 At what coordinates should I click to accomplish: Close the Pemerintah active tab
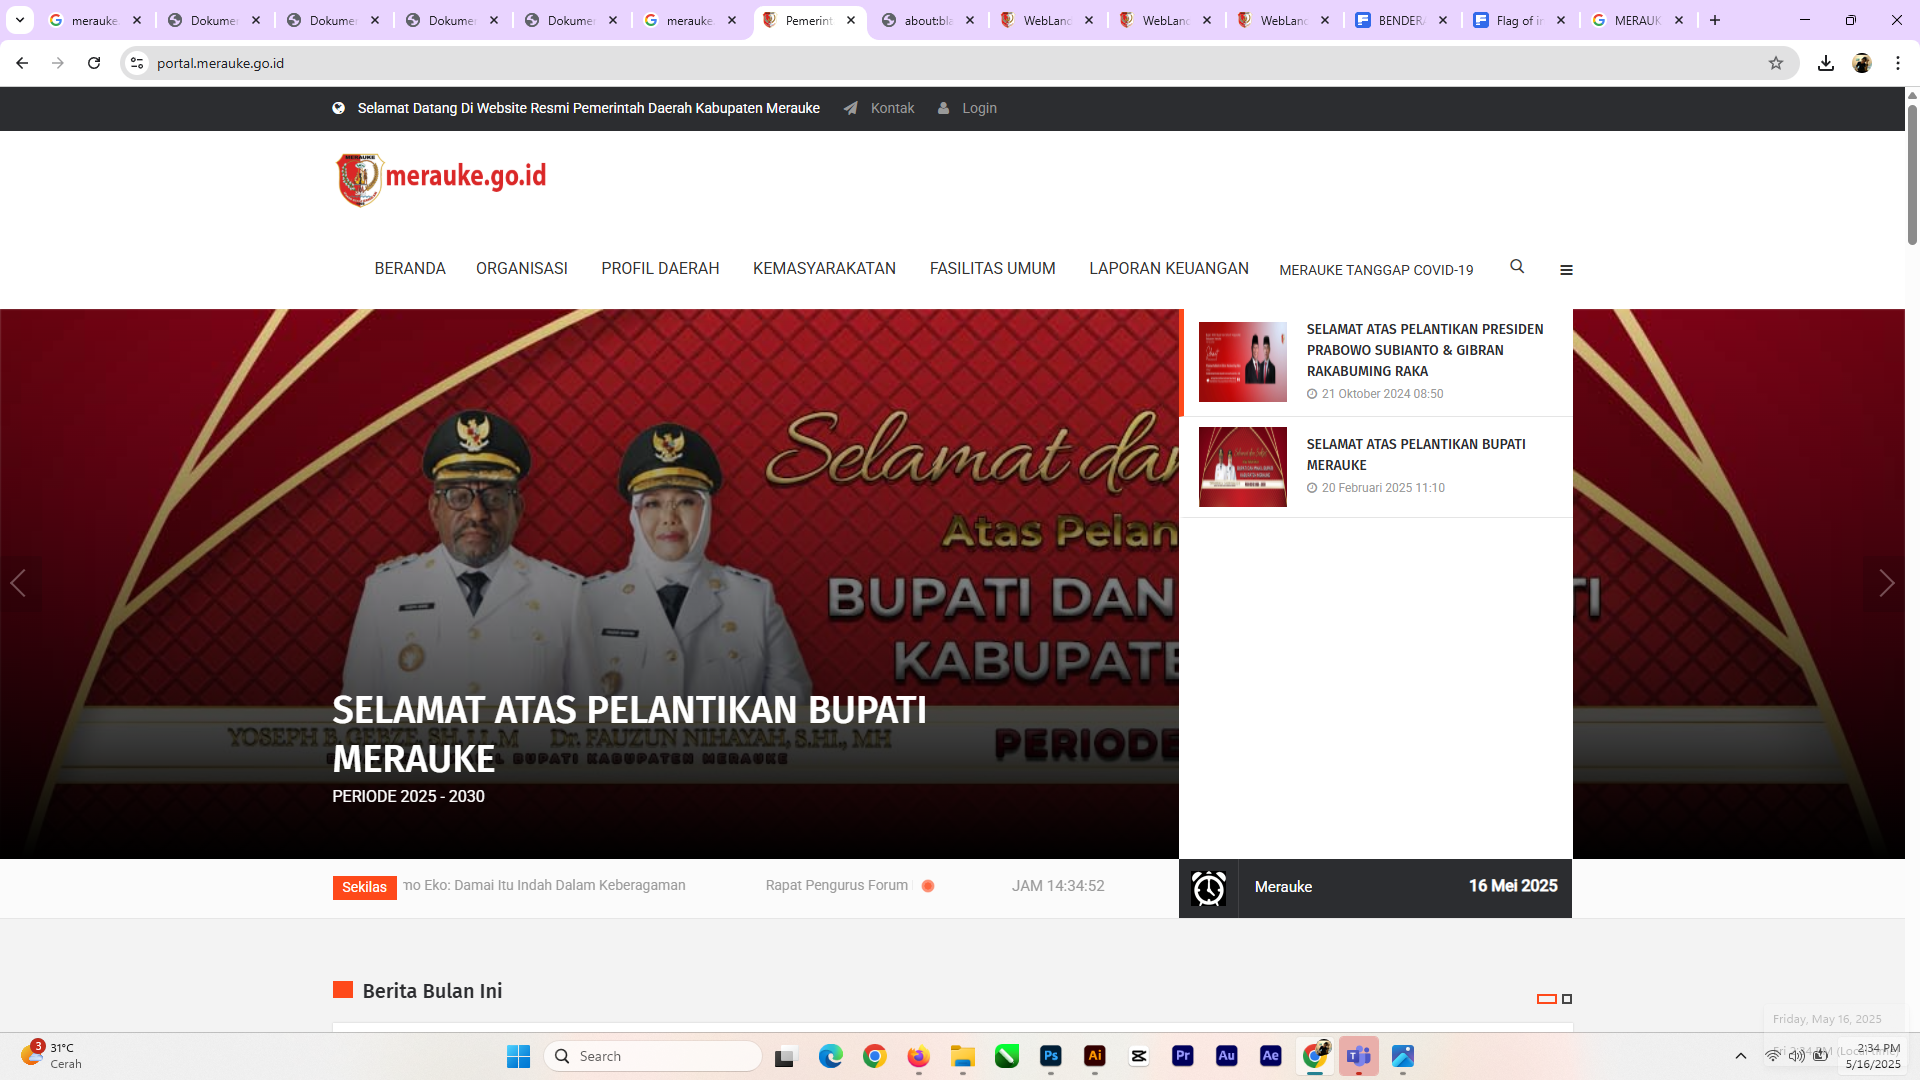(x=851, y=20)
